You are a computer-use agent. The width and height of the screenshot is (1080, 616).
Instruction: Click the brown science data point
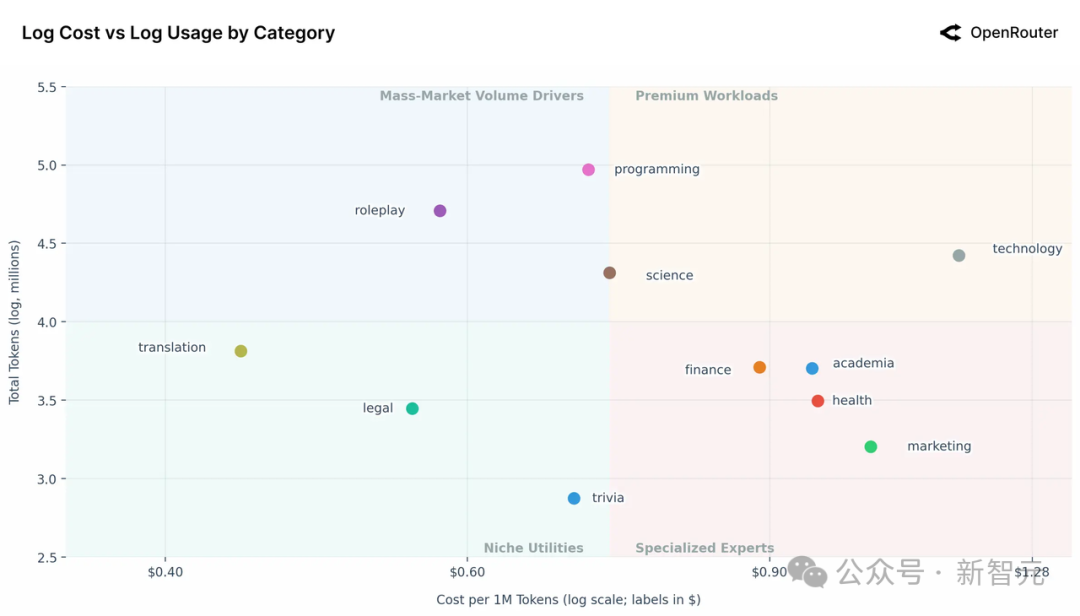point(610,273)
